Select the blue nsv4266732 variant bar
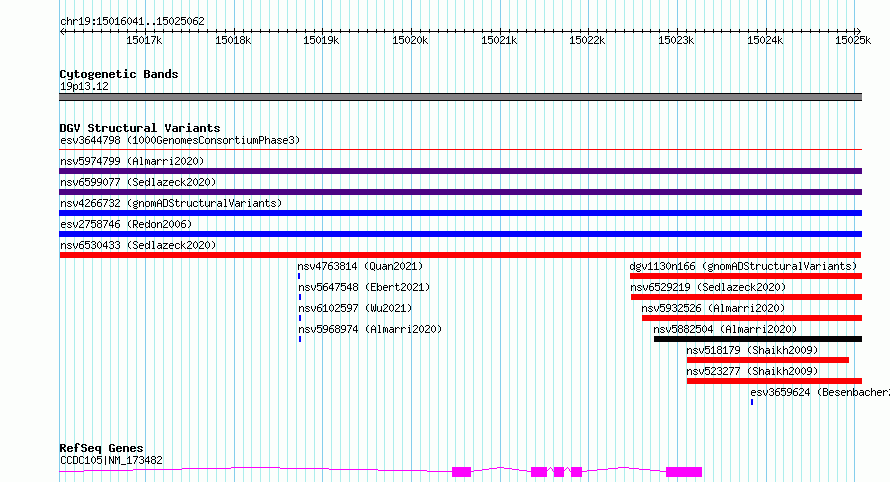 coord(460,213)
